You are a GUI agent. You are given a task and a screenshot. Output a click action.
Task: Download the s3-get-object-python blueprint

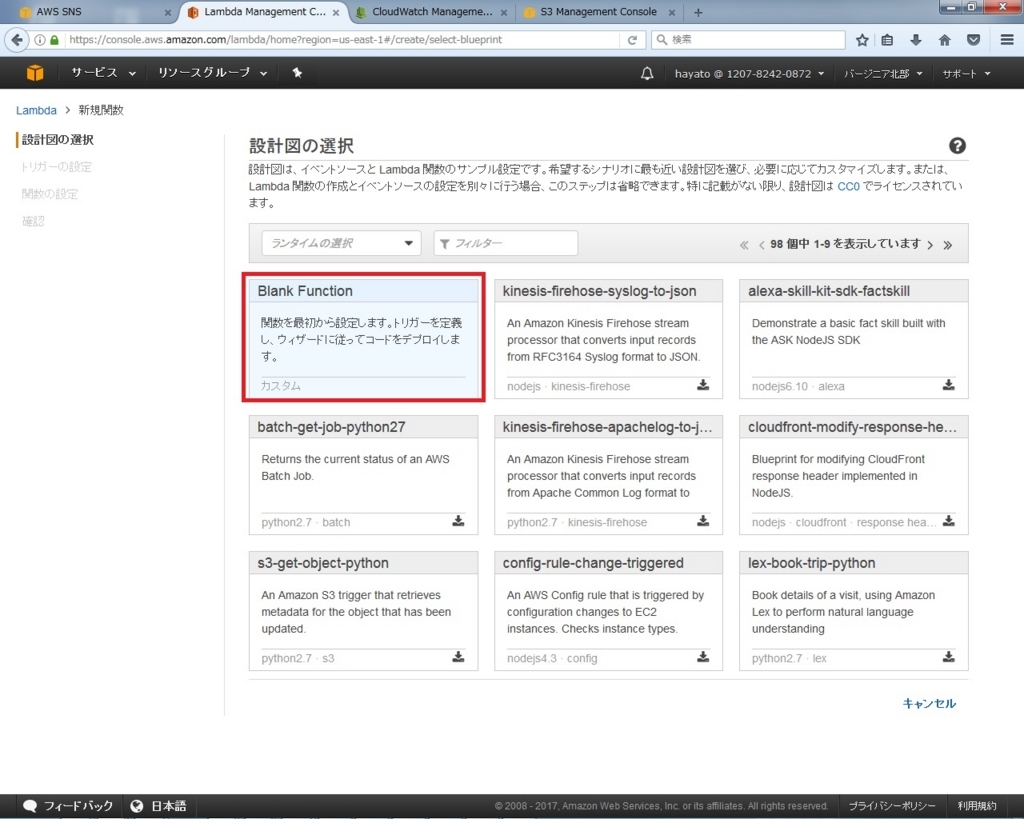(x=458, y=656)
